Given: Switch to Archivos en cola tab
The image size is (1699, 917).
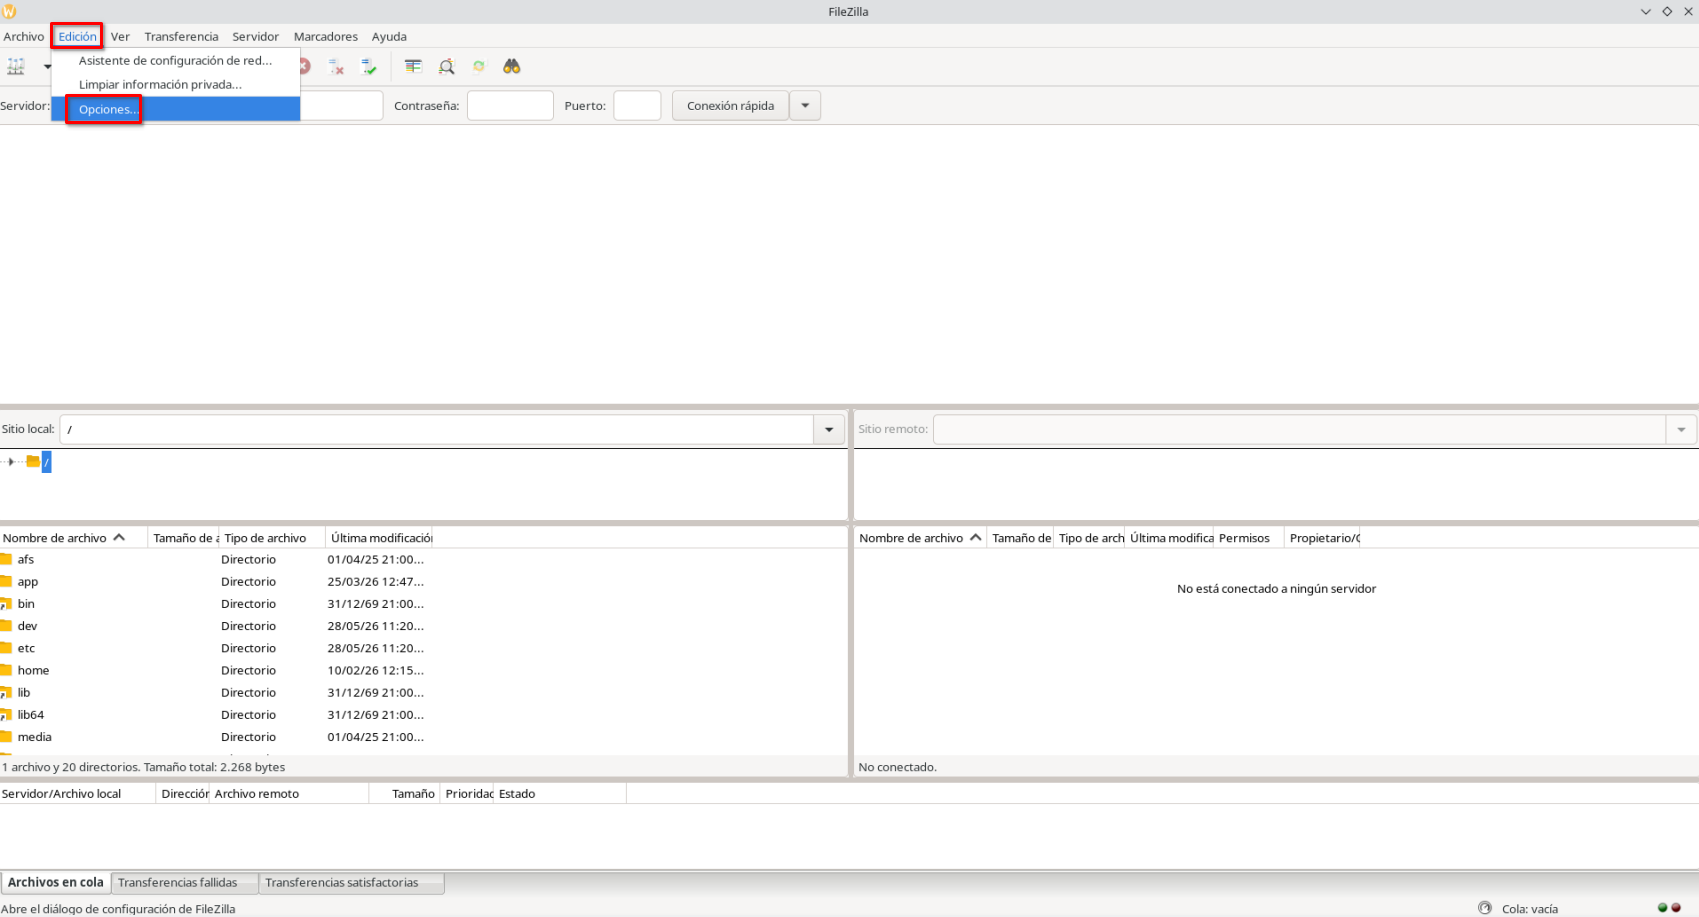Looking at the screenshot, I should point(56,882).
